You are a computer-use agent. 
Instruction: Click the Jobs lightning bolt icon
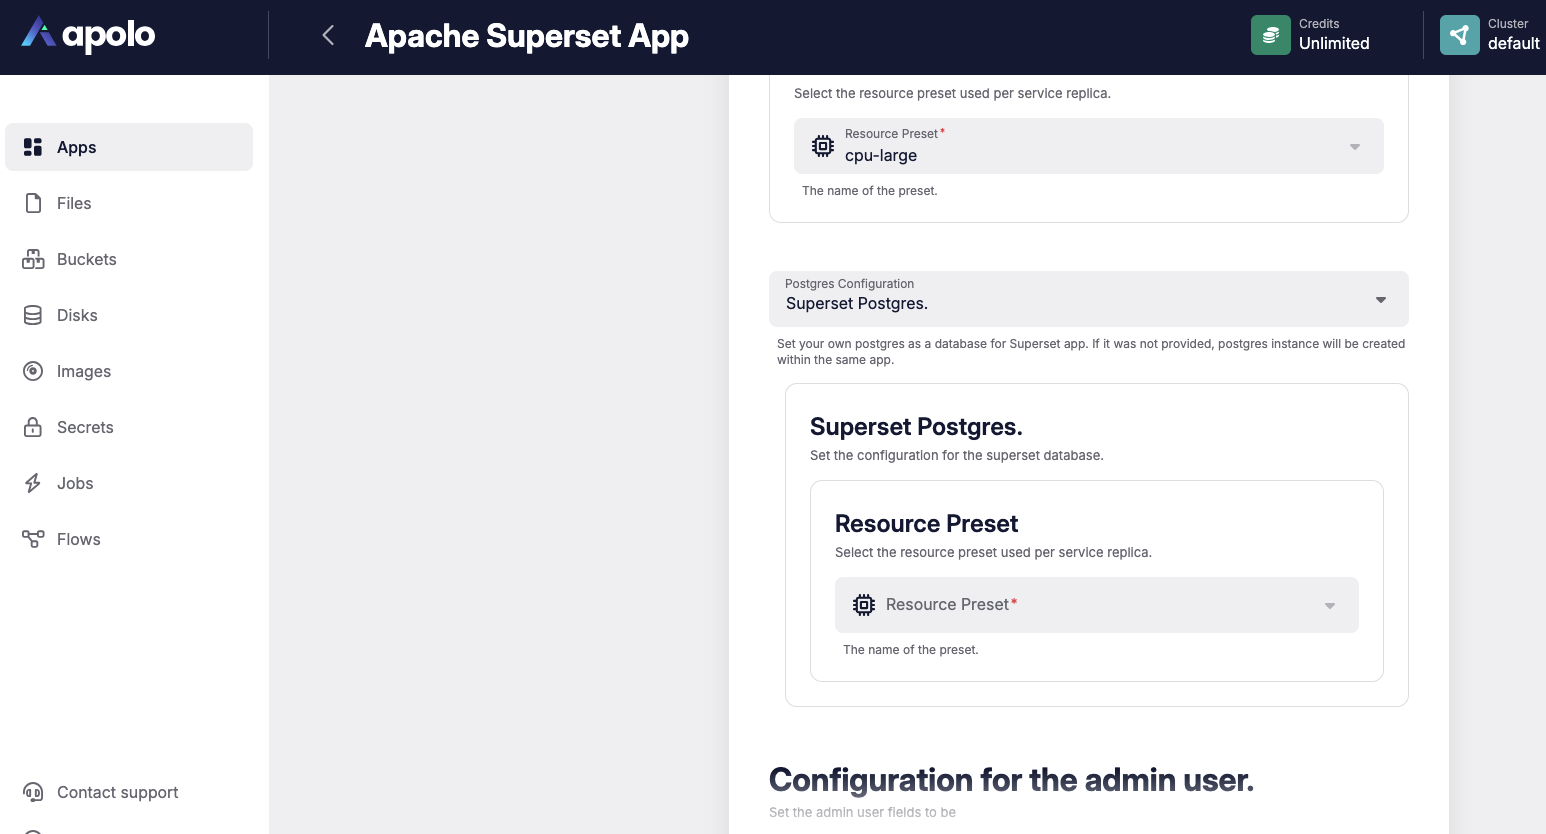coord(33,483)
